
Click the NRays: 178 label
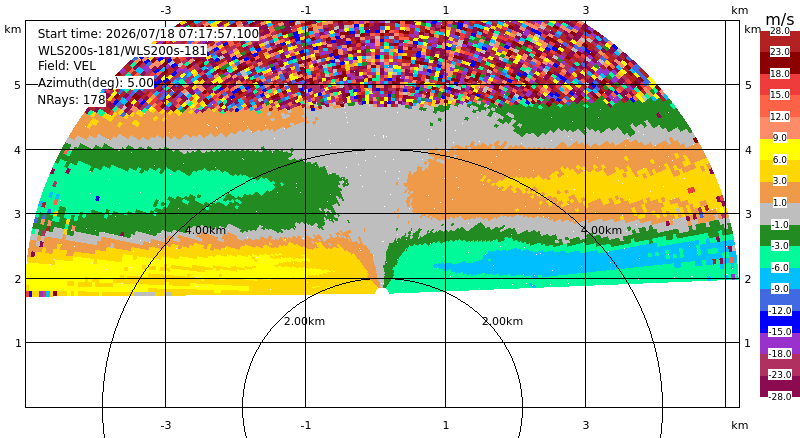pos(71,100)
